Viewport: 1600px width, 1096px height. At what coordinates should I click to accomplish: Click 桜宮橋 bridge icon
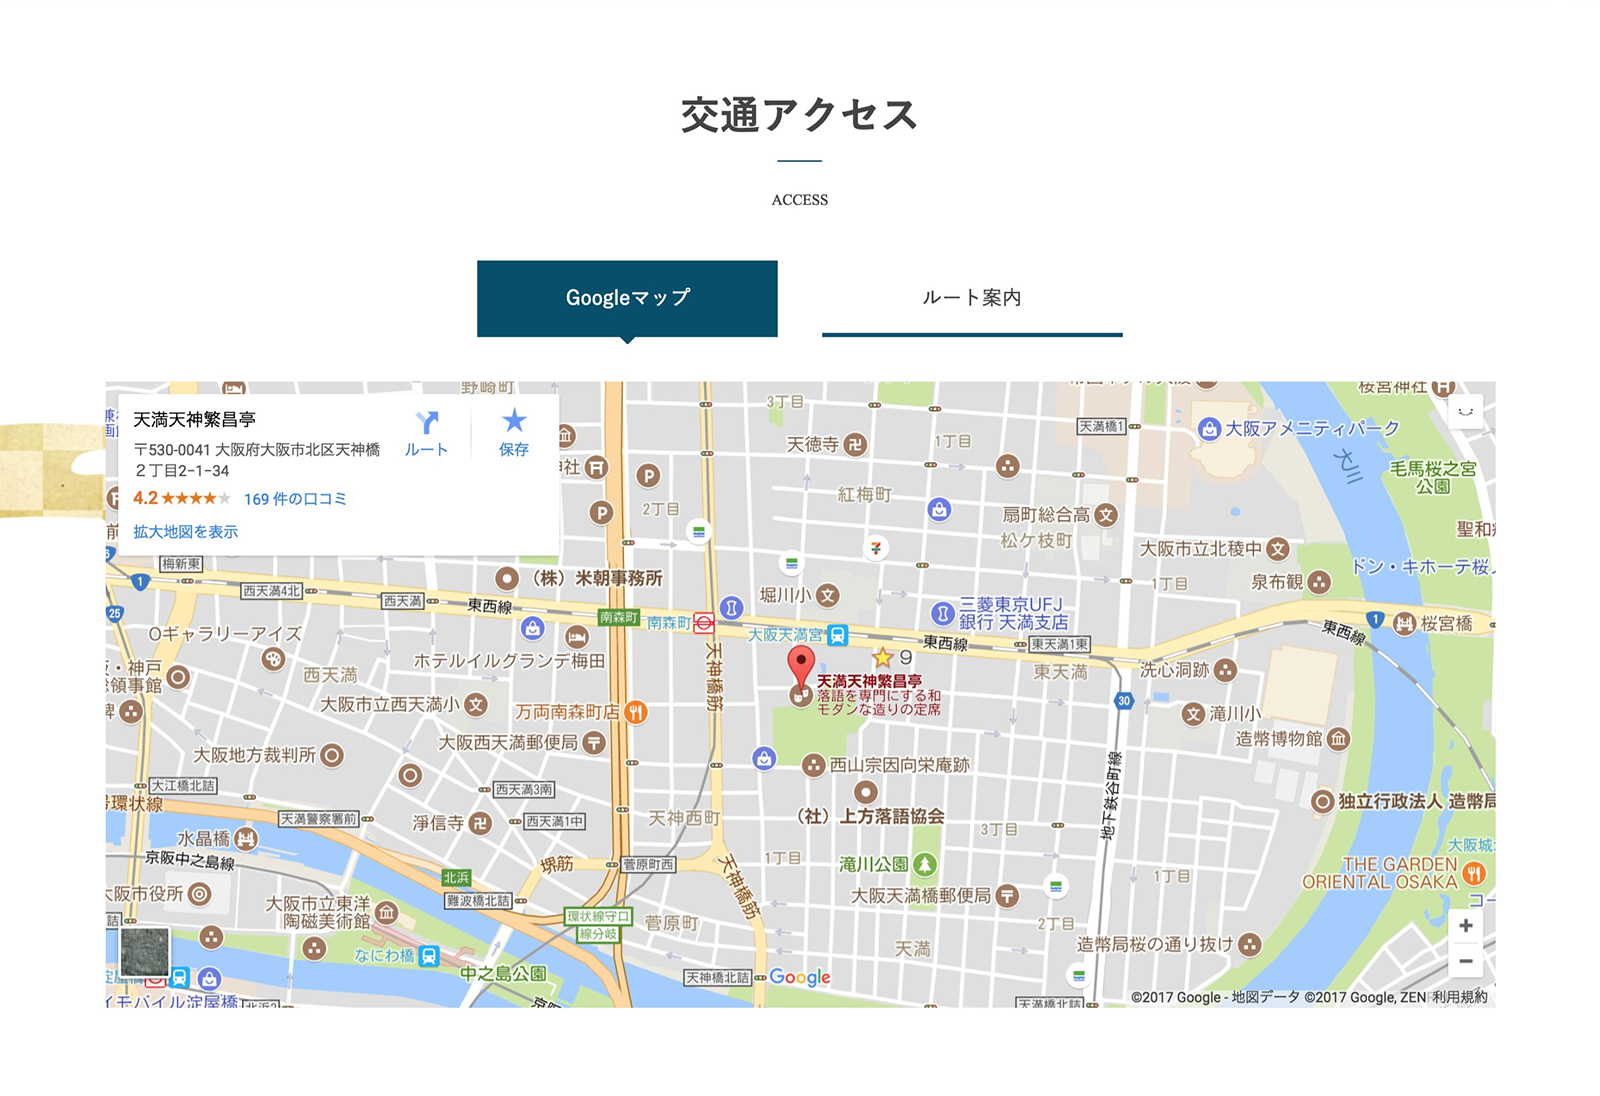coord(1404,624)
